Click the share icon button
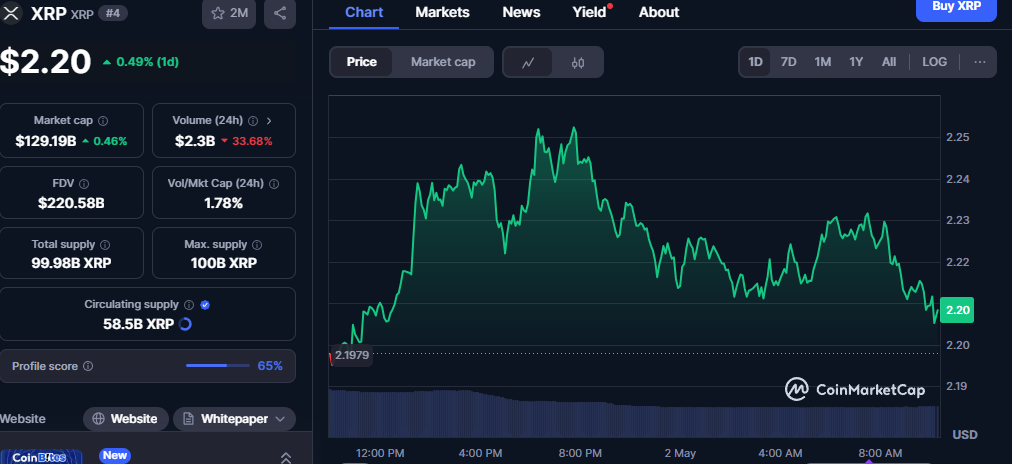Screen dimensions: 1012x464 tap(280, 13)
